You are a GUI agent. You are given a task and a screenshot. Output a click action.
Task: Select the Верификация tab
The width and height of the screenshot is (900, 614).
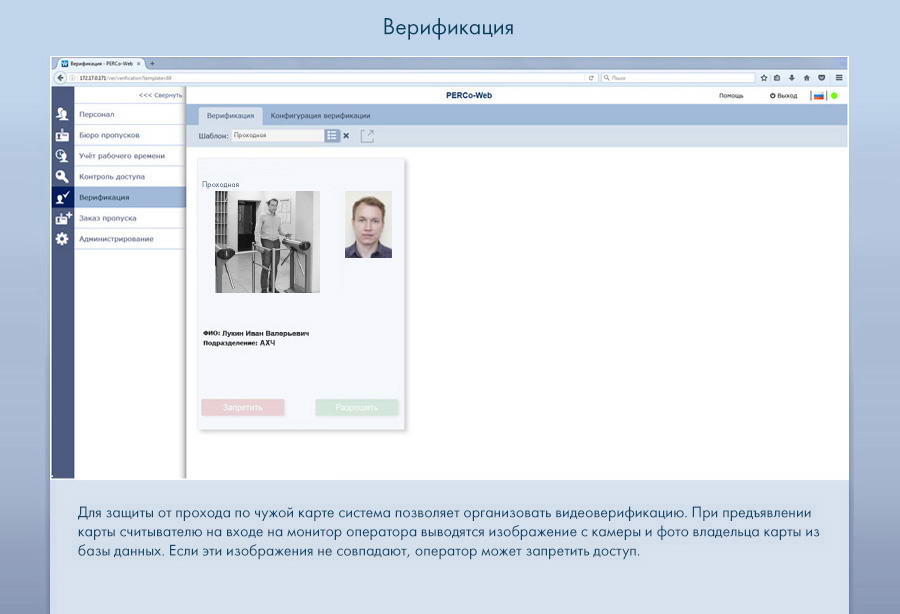click(230, 116)
